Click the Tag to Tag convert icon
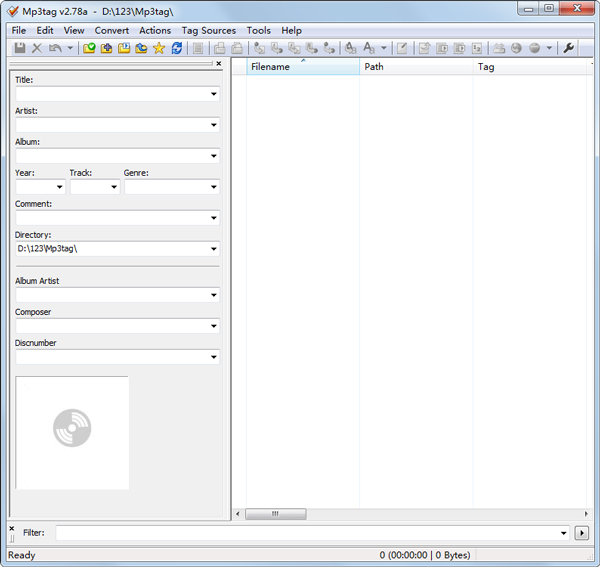This screenshot has height=567, width=600. pyautogui.click(x=329, y=48)
